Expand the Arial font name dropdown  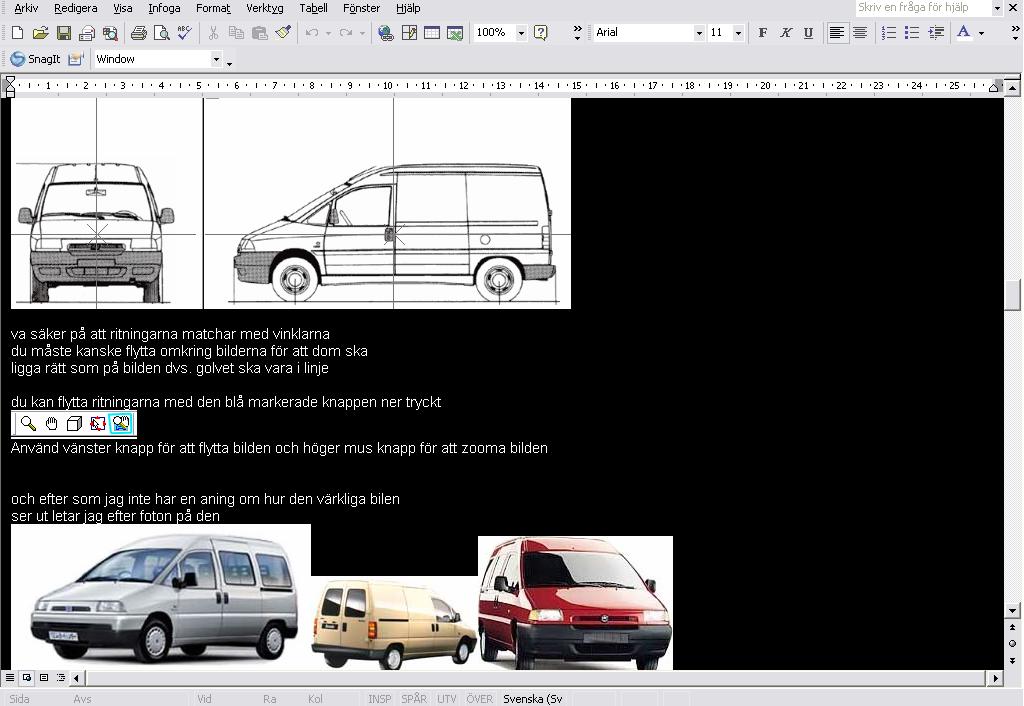[699, 33]
